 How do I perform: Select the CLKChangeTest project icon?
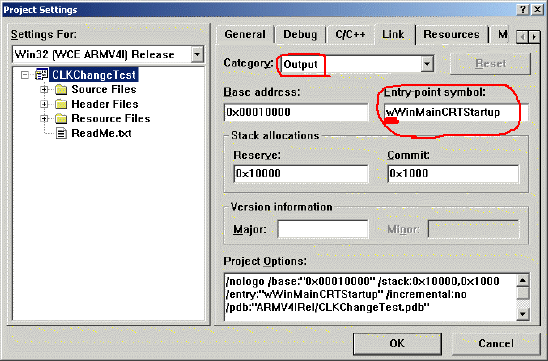point(41,74)
